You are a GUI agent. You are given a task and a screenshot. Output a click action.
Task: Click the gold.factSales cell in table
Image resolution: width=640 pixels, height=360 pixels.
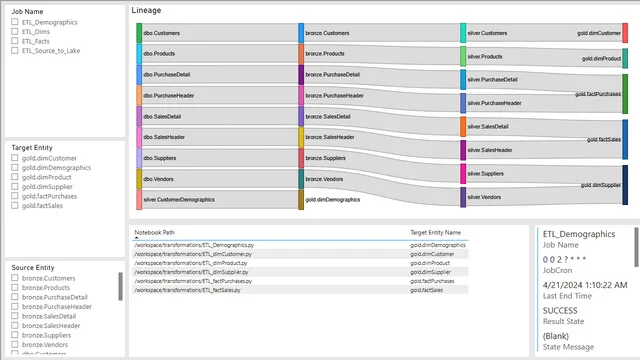click(427, 290)
